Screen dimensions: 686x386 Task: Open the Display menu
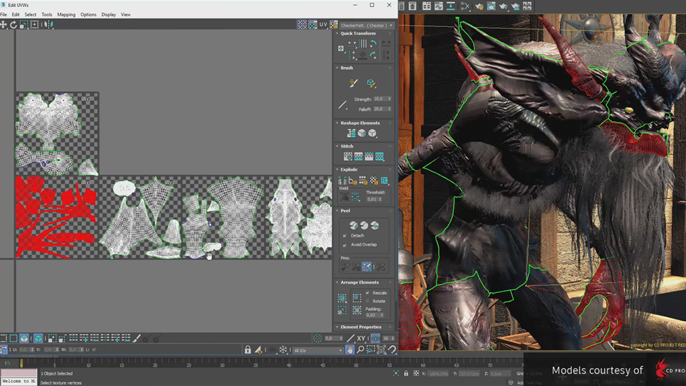tap(109, 14)
